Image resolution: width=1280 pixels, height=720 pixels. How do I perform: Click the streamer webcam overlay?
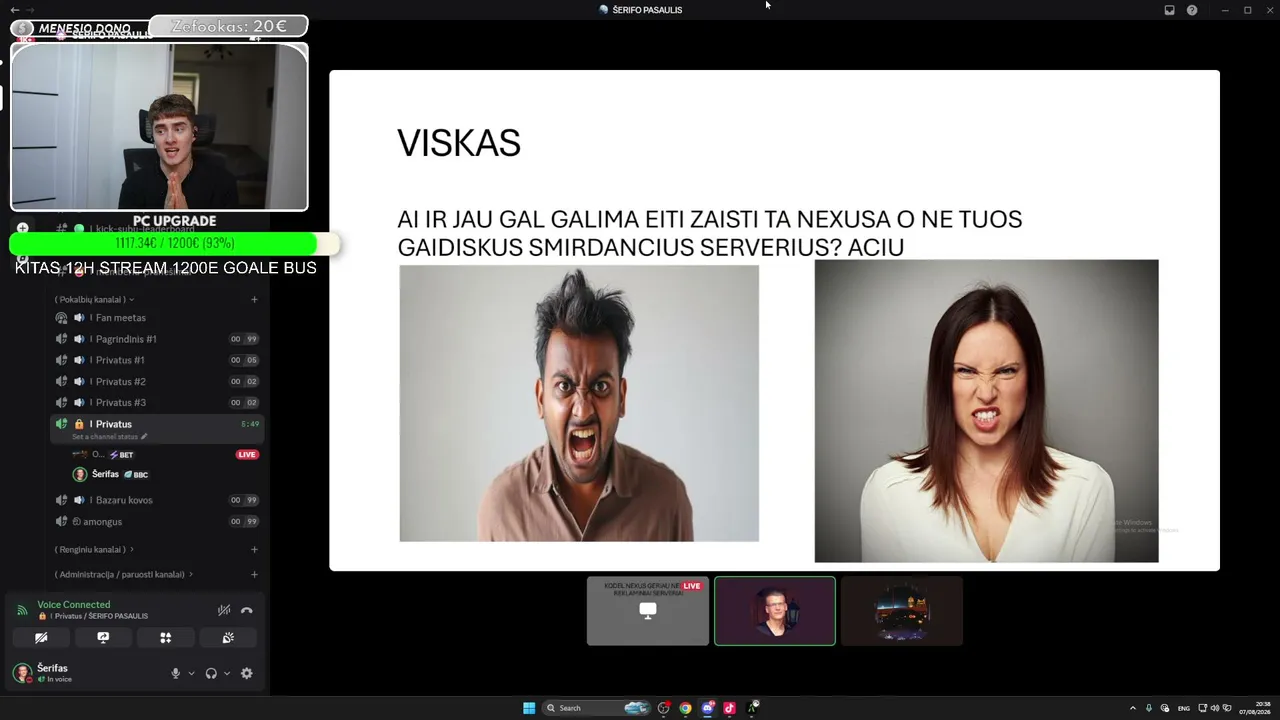pos(159,126)
